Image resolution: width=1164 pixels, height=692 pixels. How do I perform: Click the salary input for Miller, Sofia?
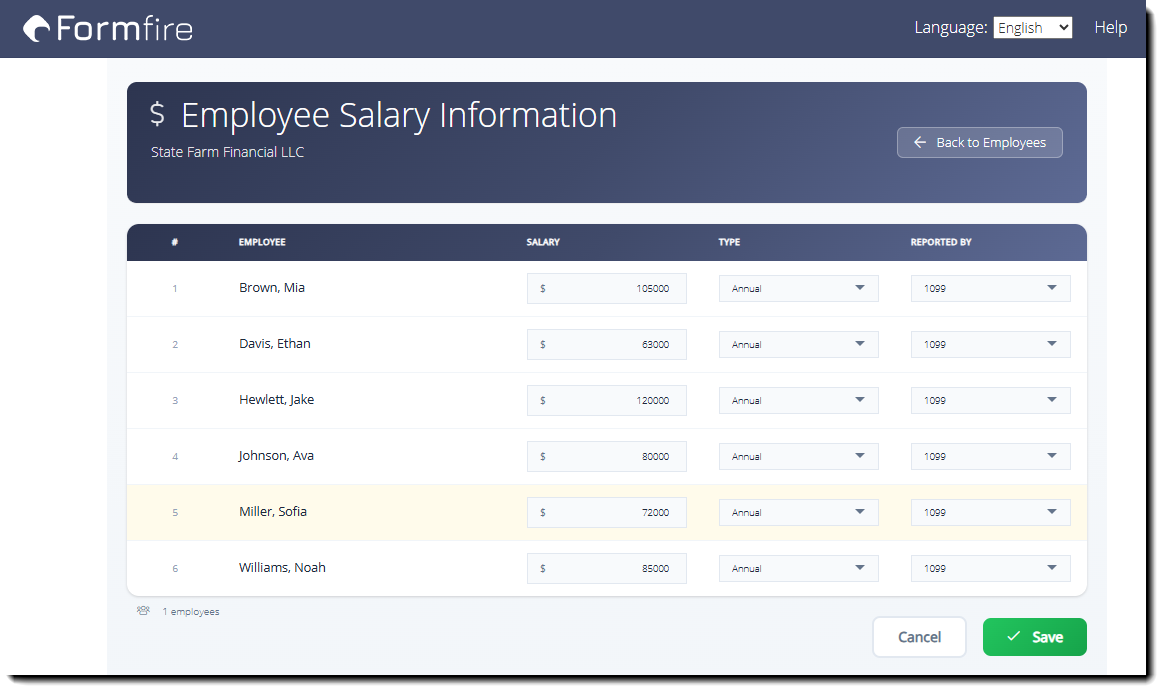[606, 512]
